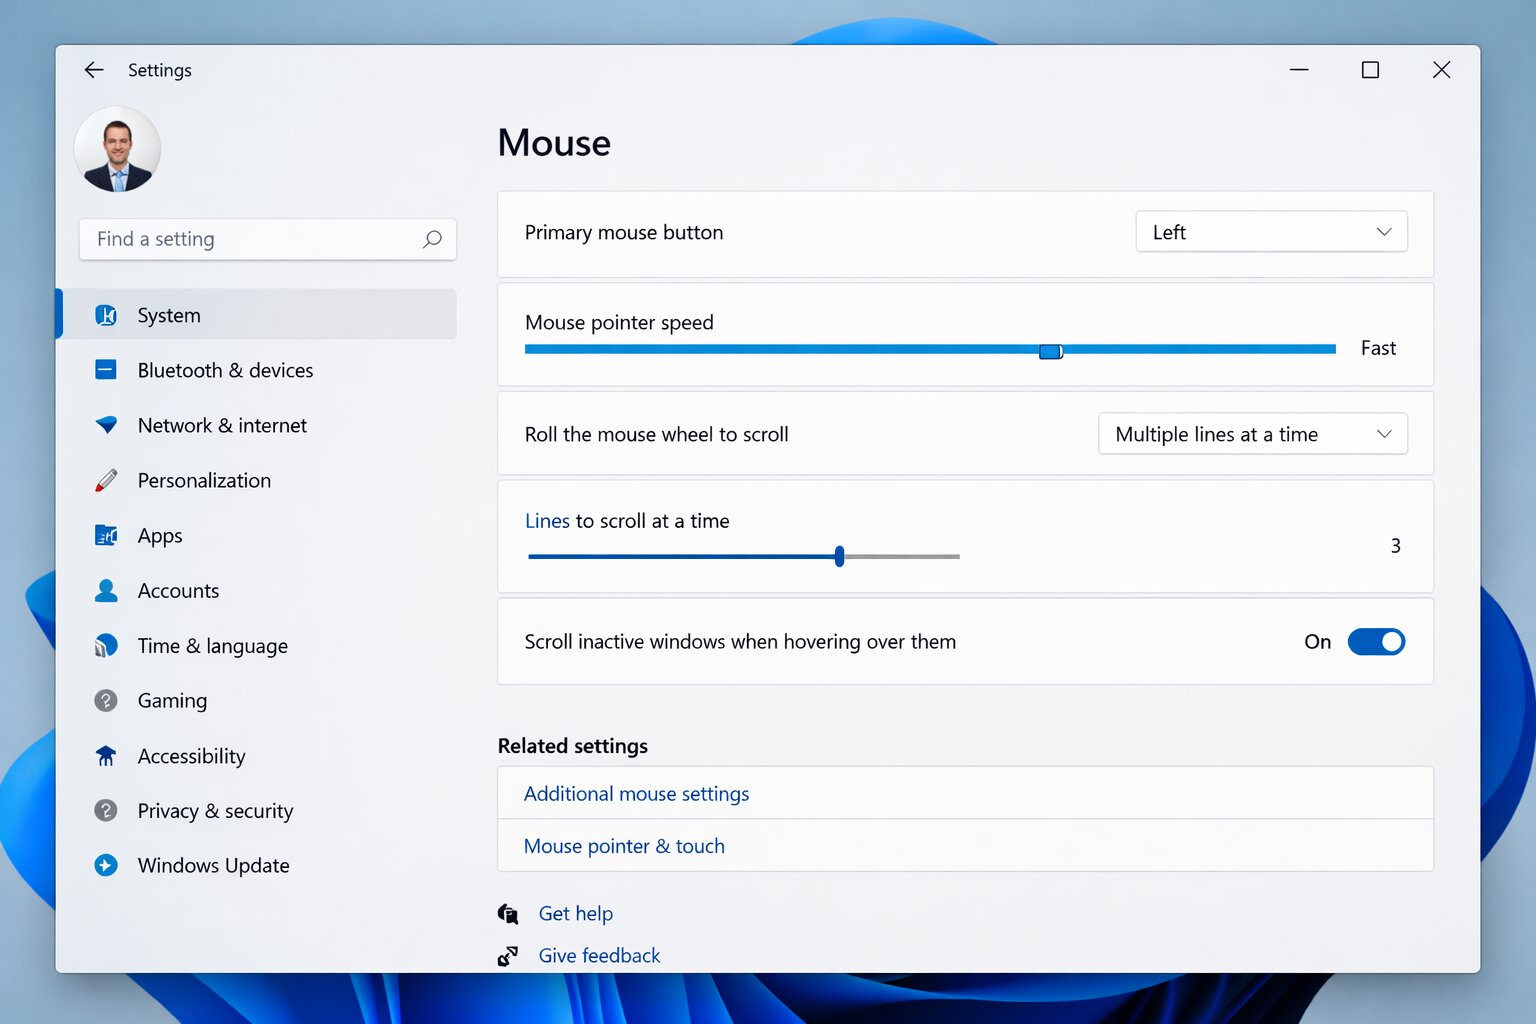Click the Accessibility figure icon
Screen dimensions: 1536x1024
click(106, 755)
